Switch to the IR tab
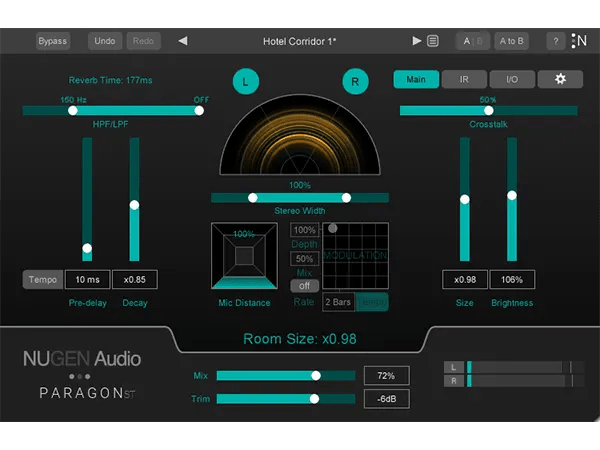 [464, 79]
